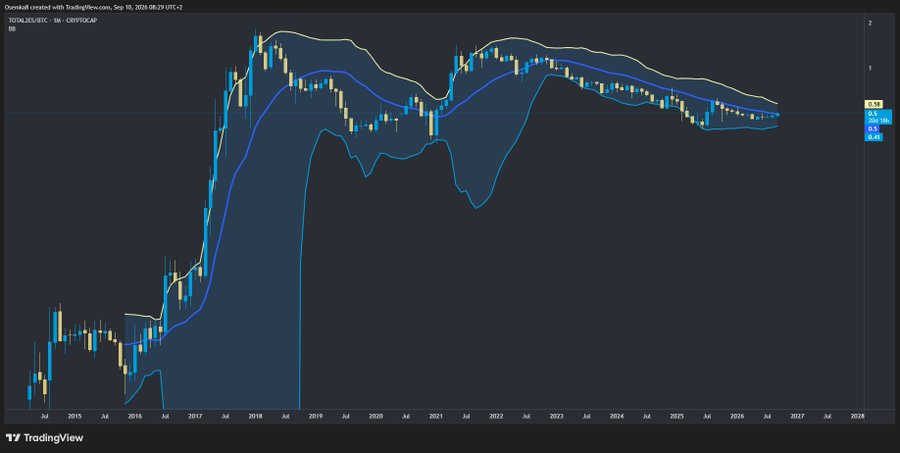
Task: Click the 2022 label on time axis
Action: 496,415
